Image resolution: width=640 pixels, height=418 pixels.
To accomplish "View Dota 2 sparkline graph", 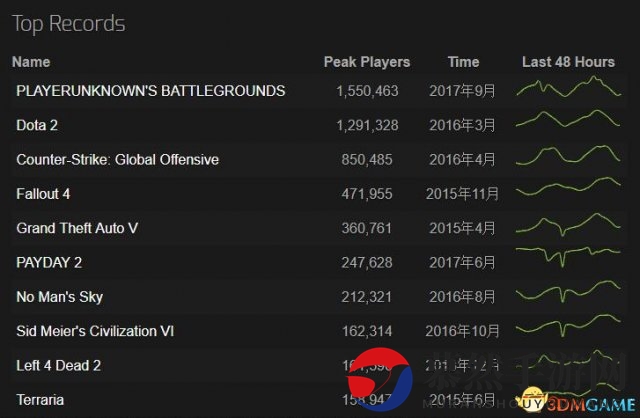I will point(568,124).
